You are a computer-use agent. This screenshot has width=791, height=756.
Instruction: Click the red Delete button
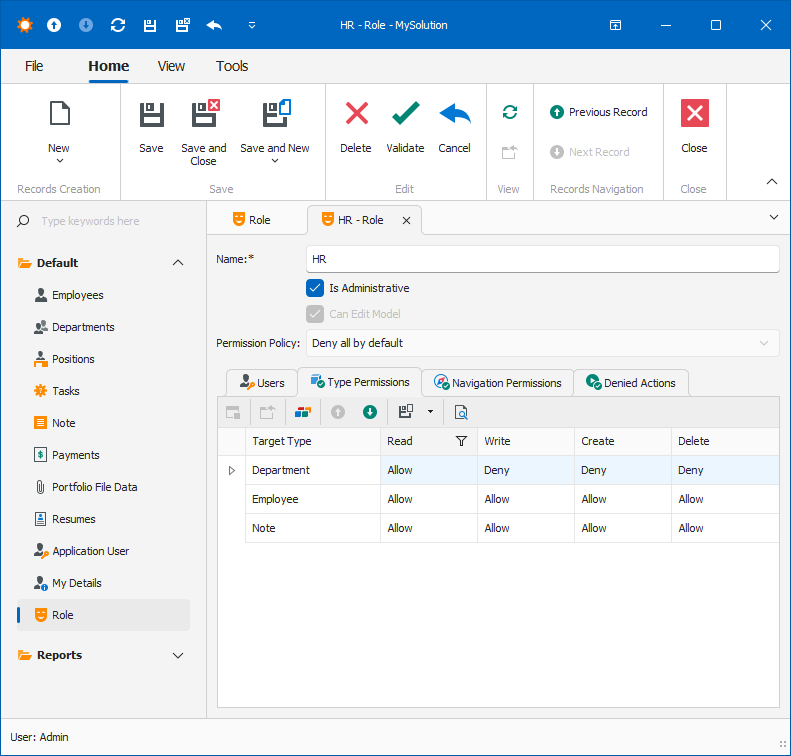[356, 127]
